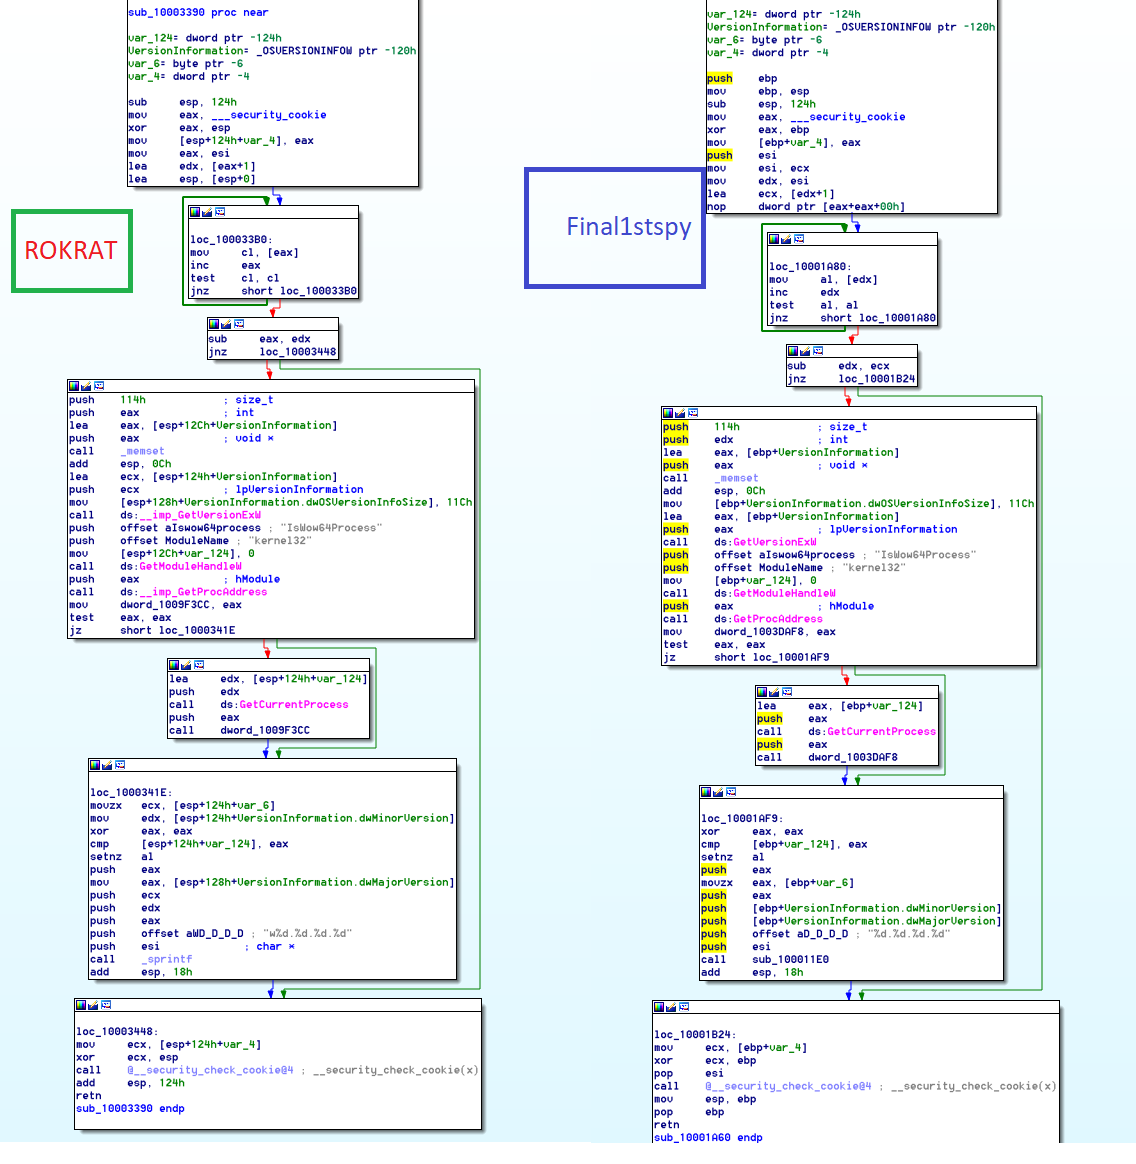Click the color icon on loc_1000341E block
The height and width of the screenshot is (1164, 1136).
(x=95, y=765)
